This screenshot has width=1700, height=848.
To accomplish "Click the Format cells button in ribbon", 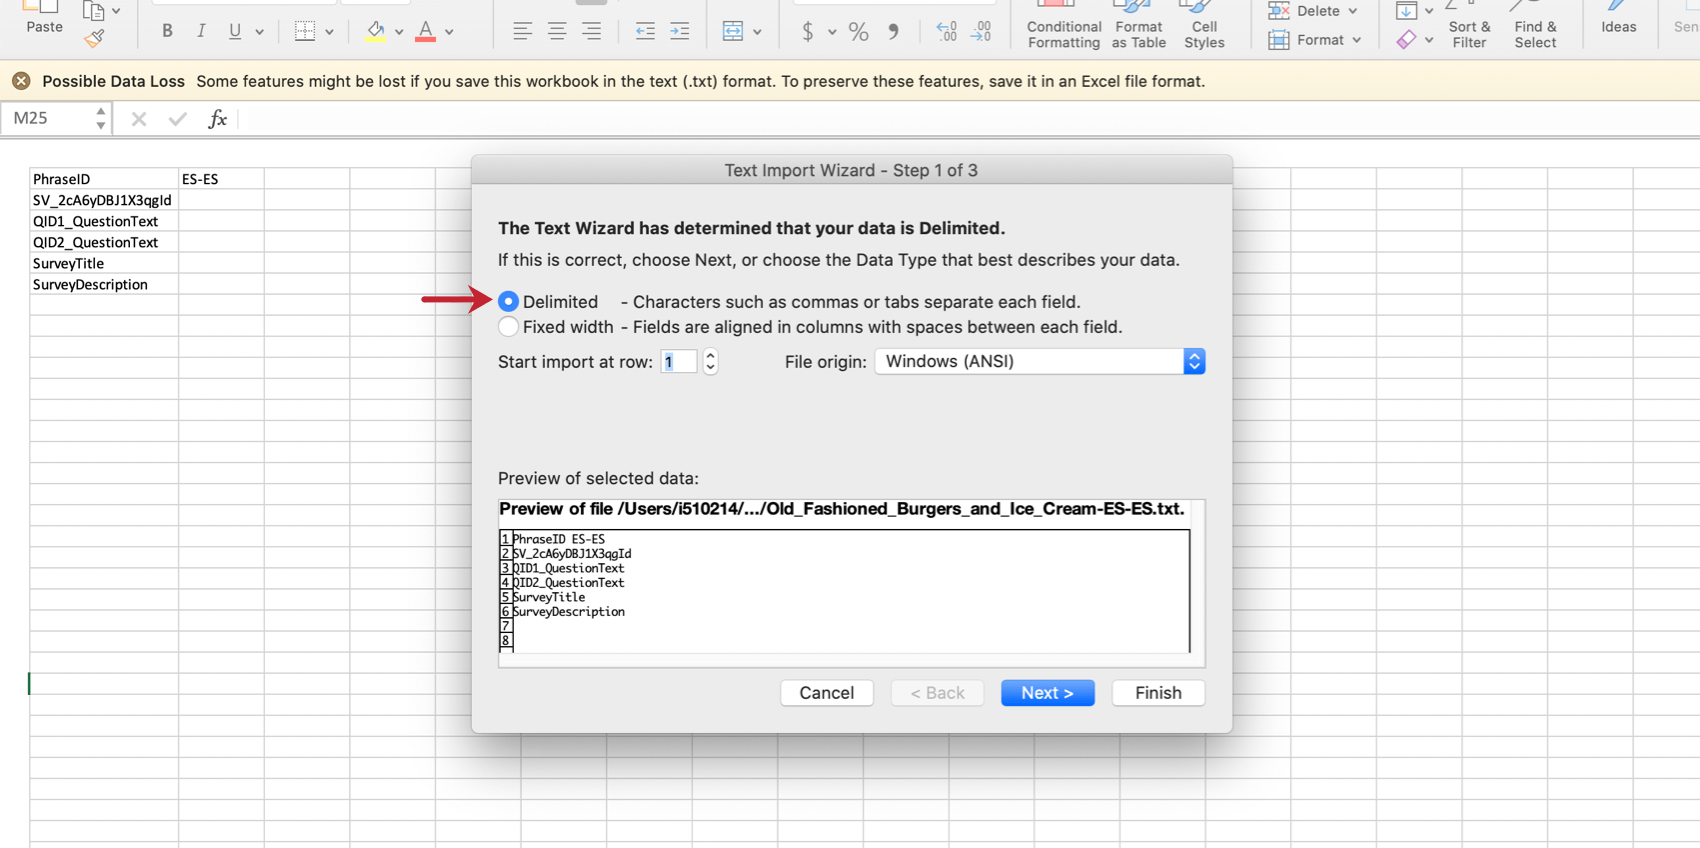I will (1314, 40).
